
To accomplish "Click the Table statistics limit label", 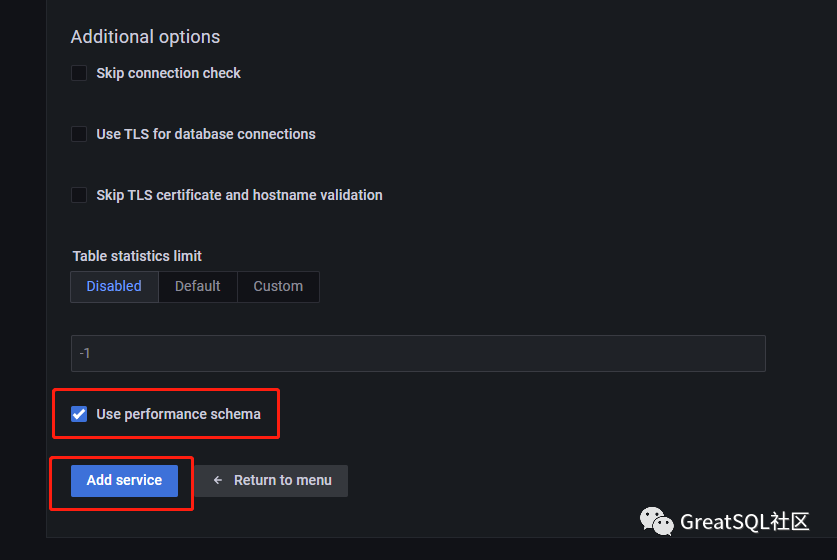I will (x=137, y=256).
